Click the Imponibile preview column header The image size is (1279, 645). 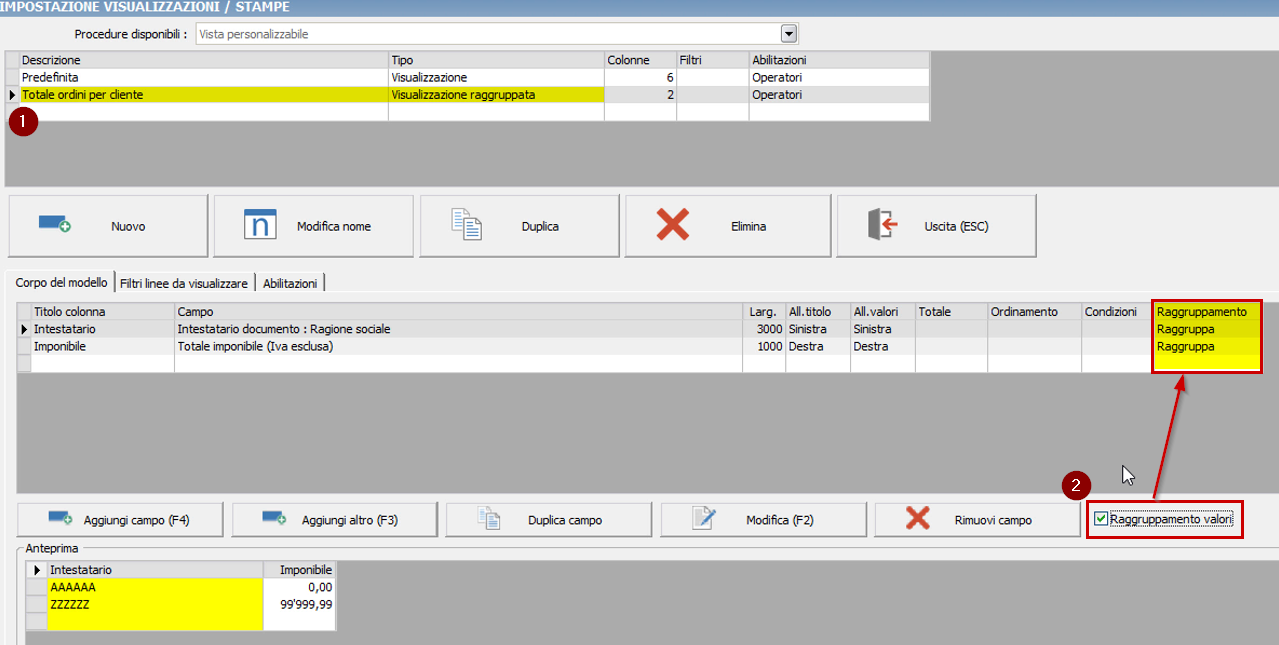tap(300, 570)
